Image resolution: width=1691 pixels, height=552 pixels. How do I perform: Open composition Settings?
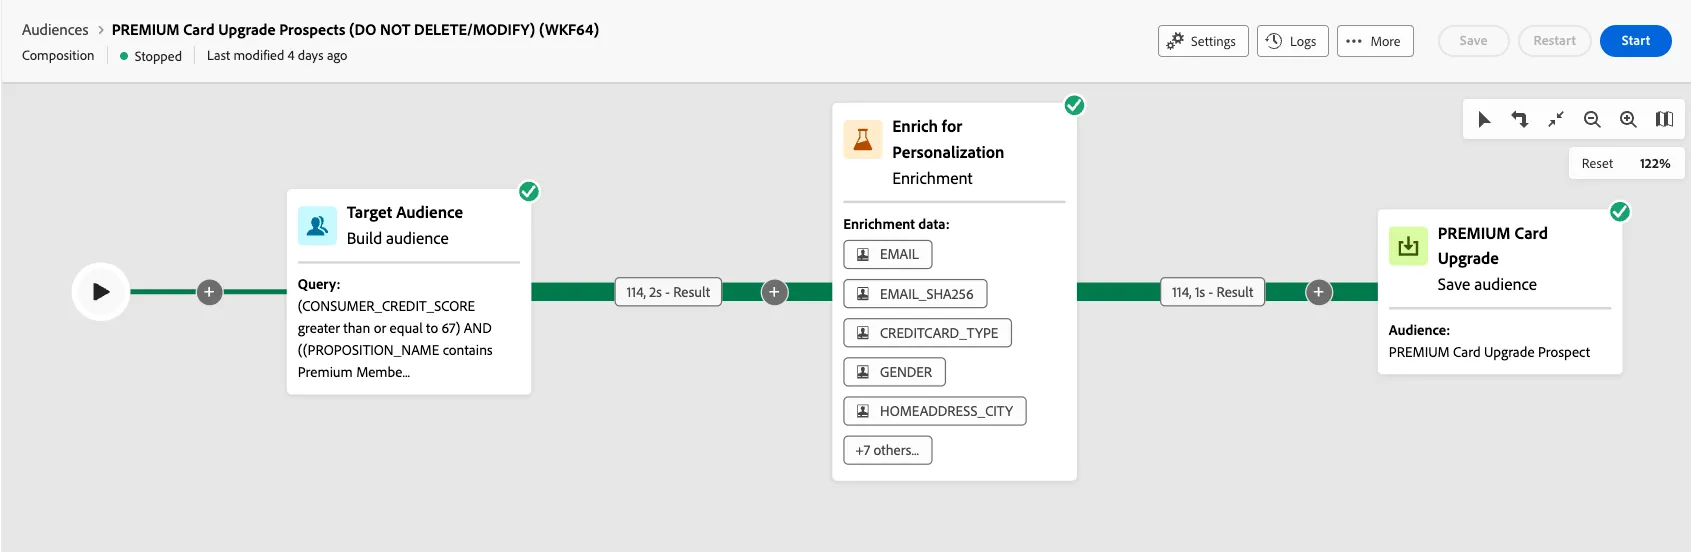[1203, 41]
